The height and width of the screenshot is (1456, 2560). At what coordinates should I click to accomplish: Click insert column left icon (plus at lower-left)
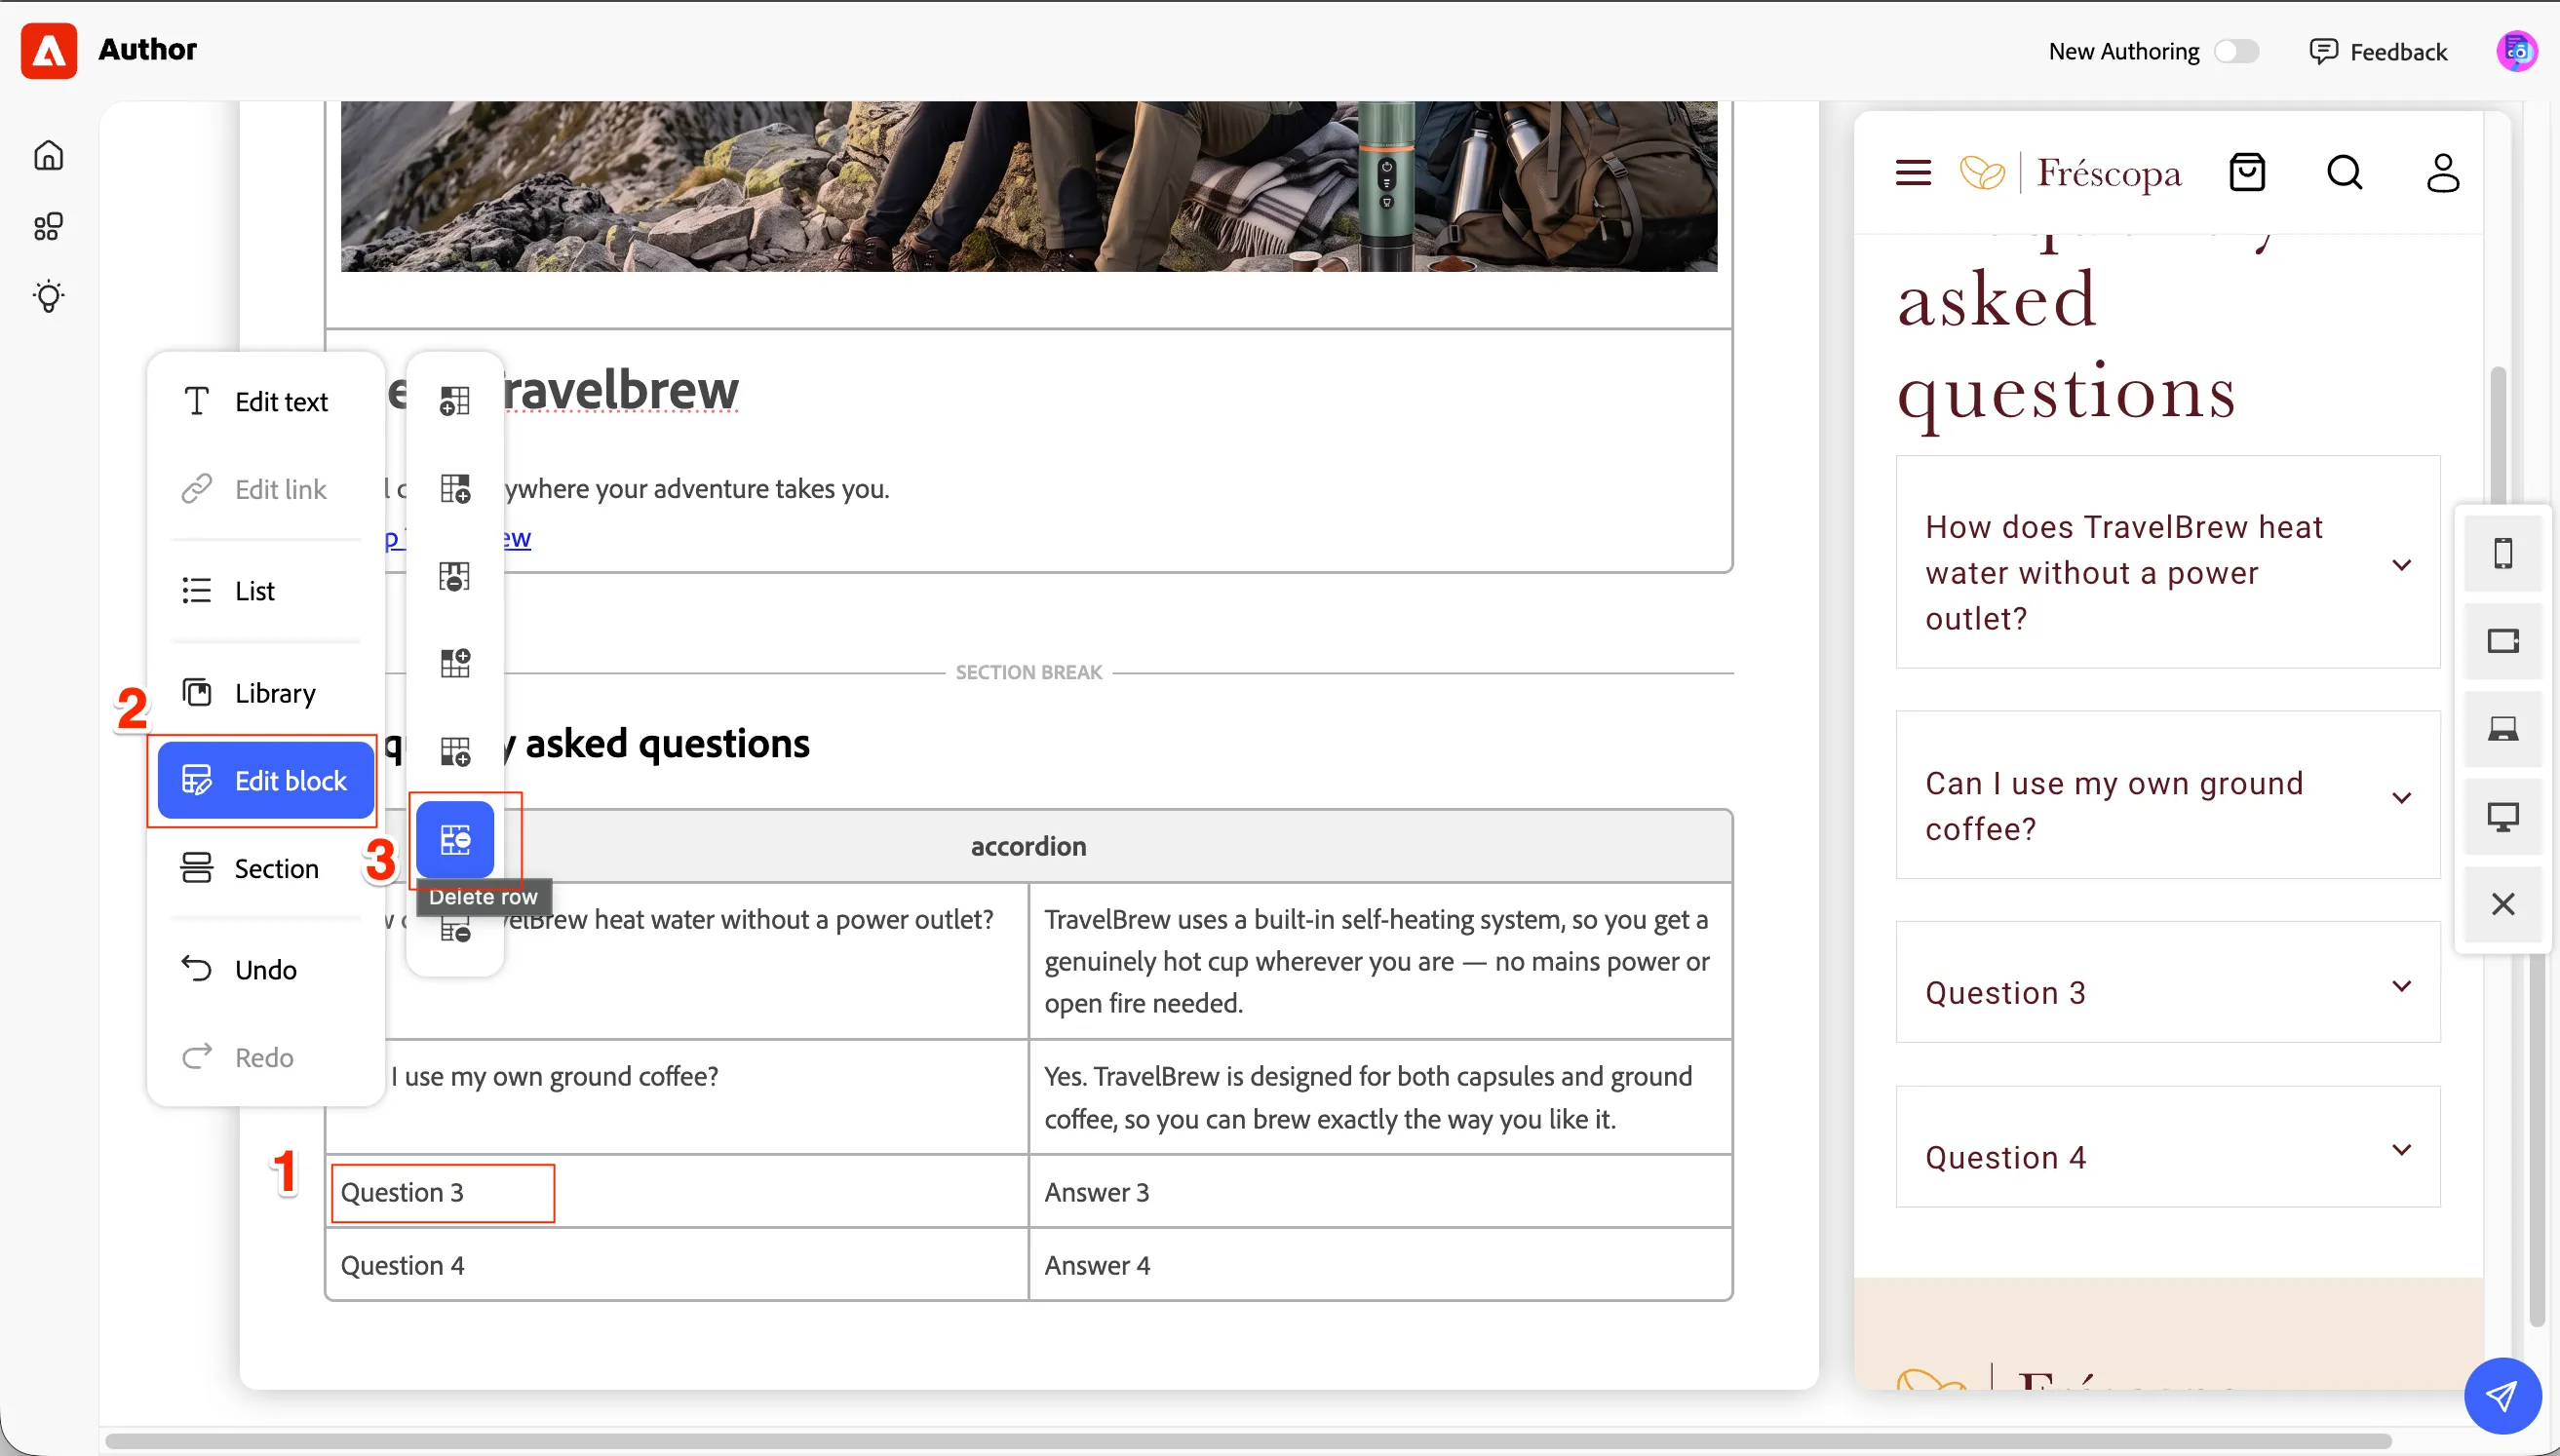[x=455, y=401]
